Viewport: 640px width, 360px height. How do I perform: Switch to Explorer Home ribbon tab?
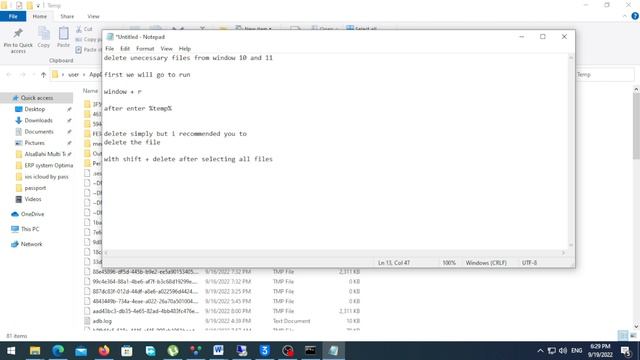tap(40, 16)
